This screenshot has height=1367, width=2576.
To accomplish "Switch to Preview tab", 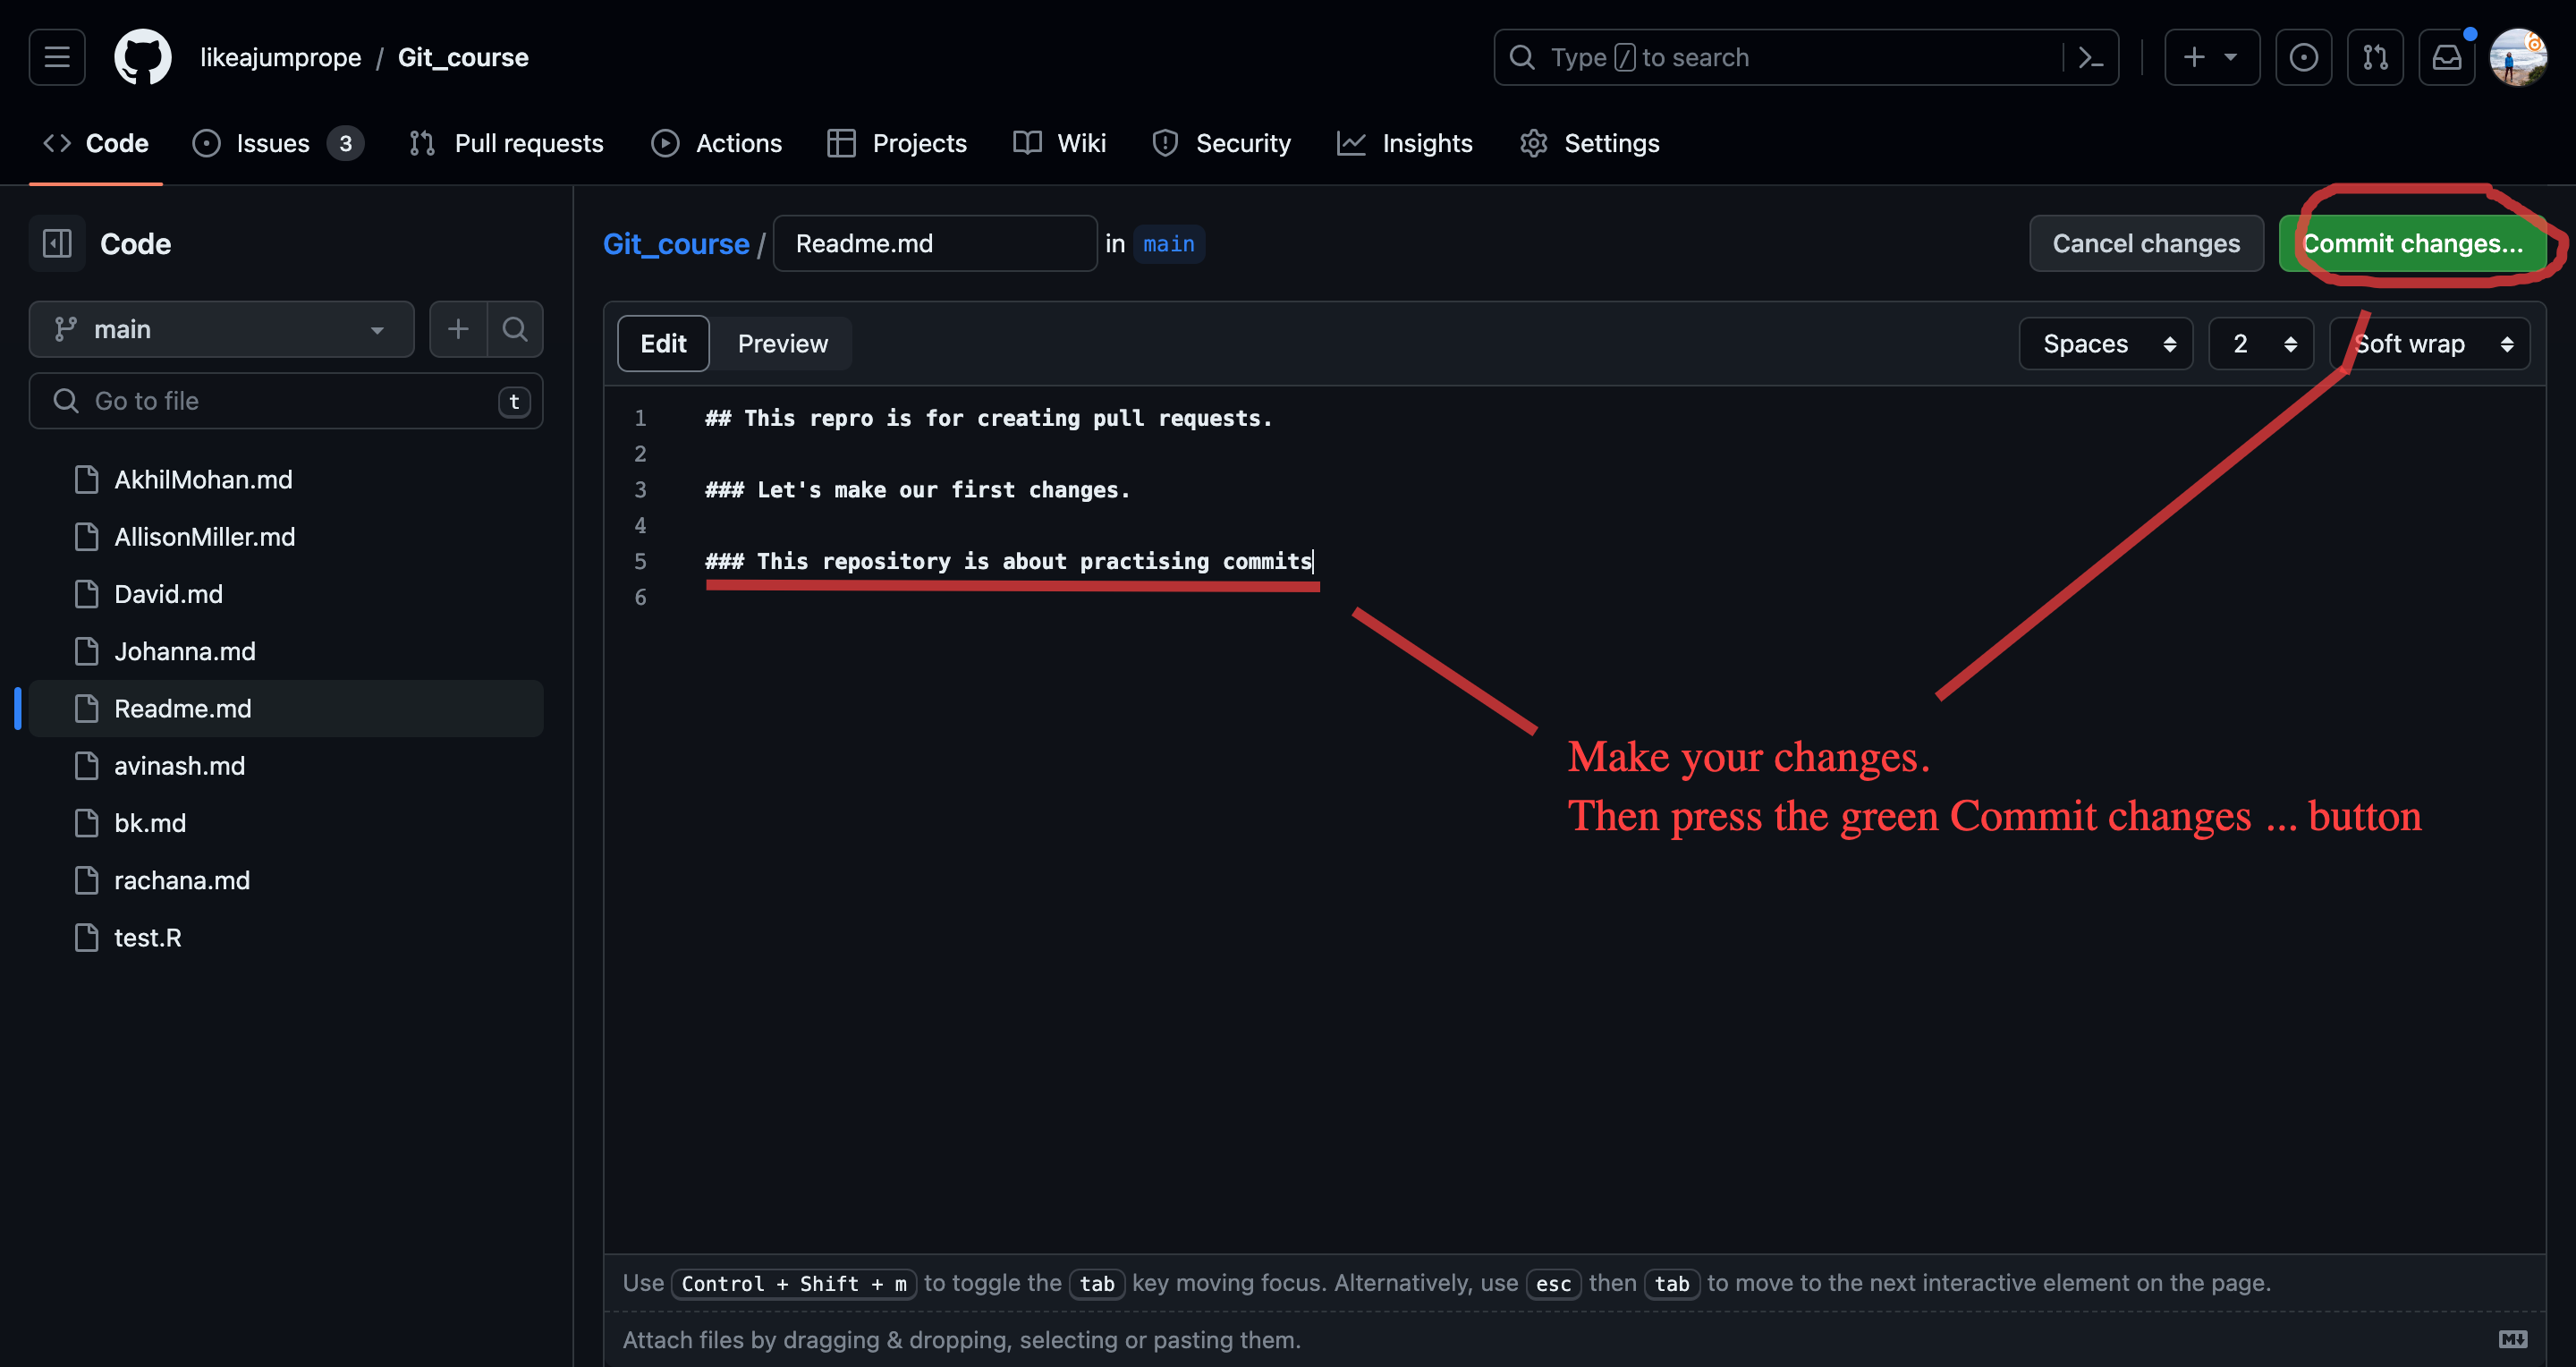I will point(782,341).
